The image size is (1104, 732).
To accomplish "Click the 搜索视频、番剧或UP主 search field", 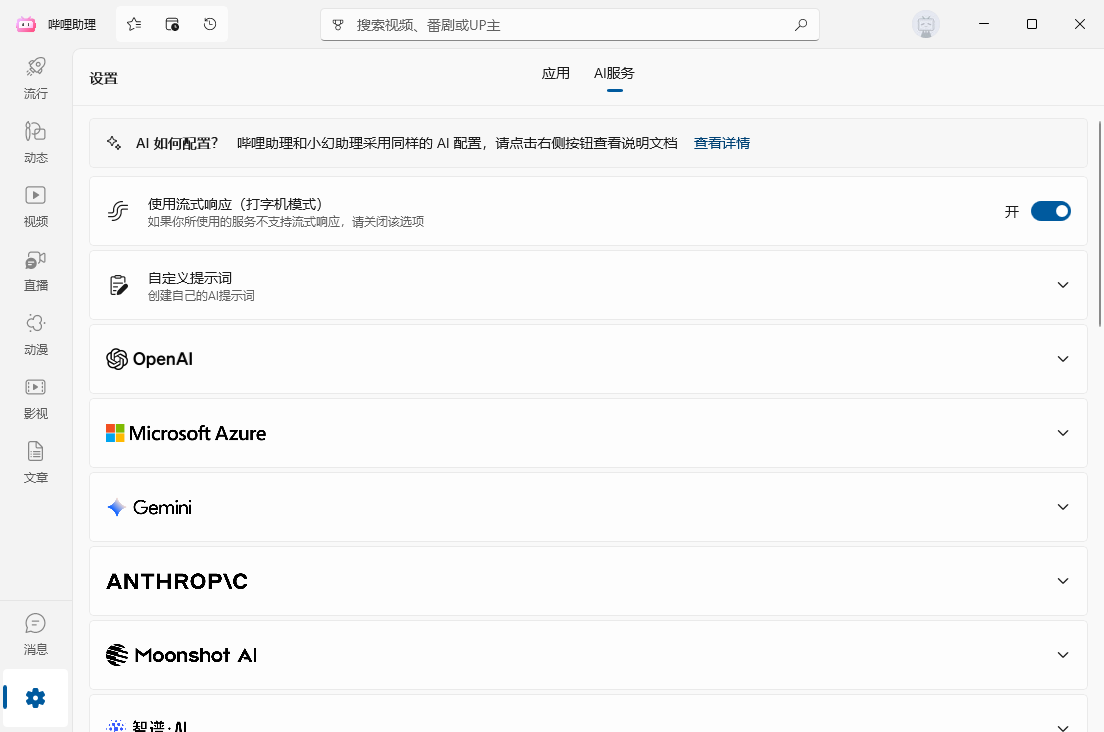I will pyautogui.click(x=570, y=25).
